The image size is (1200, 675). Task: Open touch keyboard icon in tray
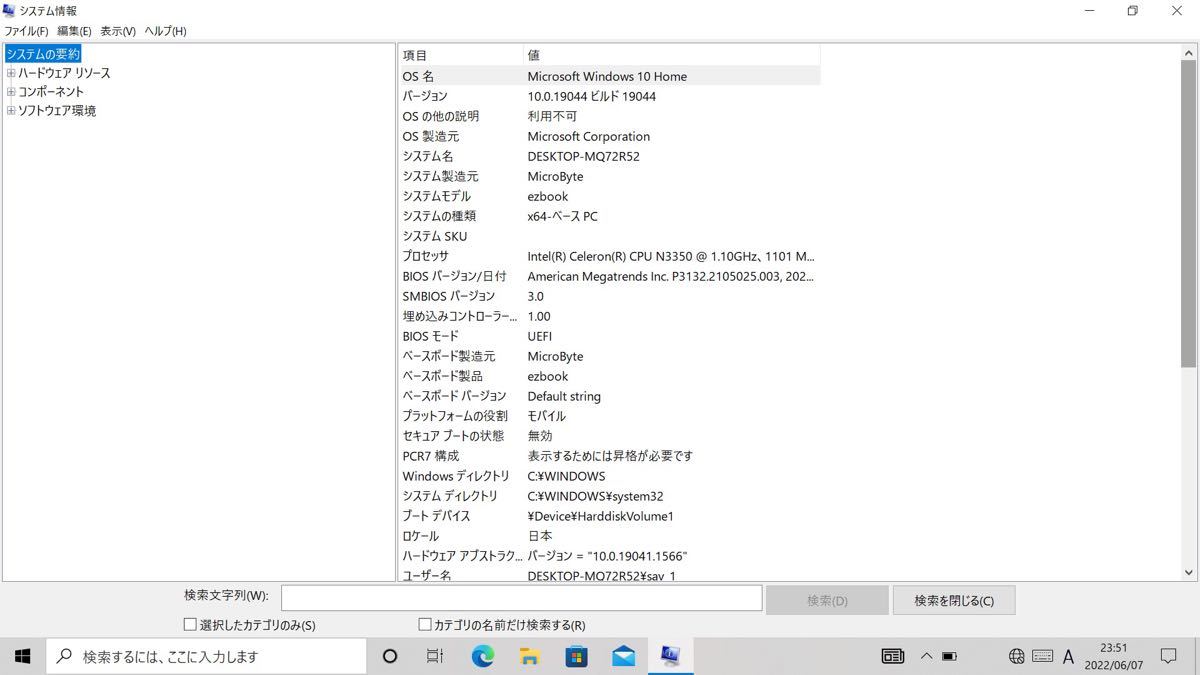1043,656
